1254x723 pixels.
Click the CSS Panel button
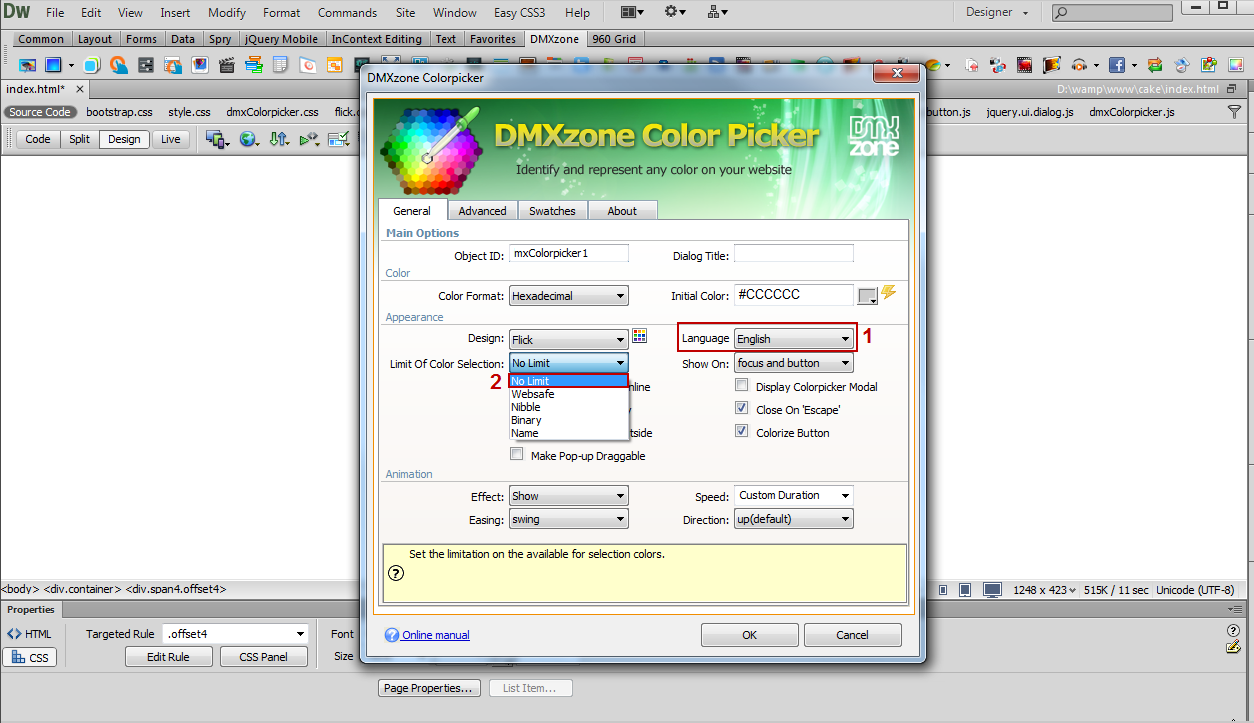[263, 657]
